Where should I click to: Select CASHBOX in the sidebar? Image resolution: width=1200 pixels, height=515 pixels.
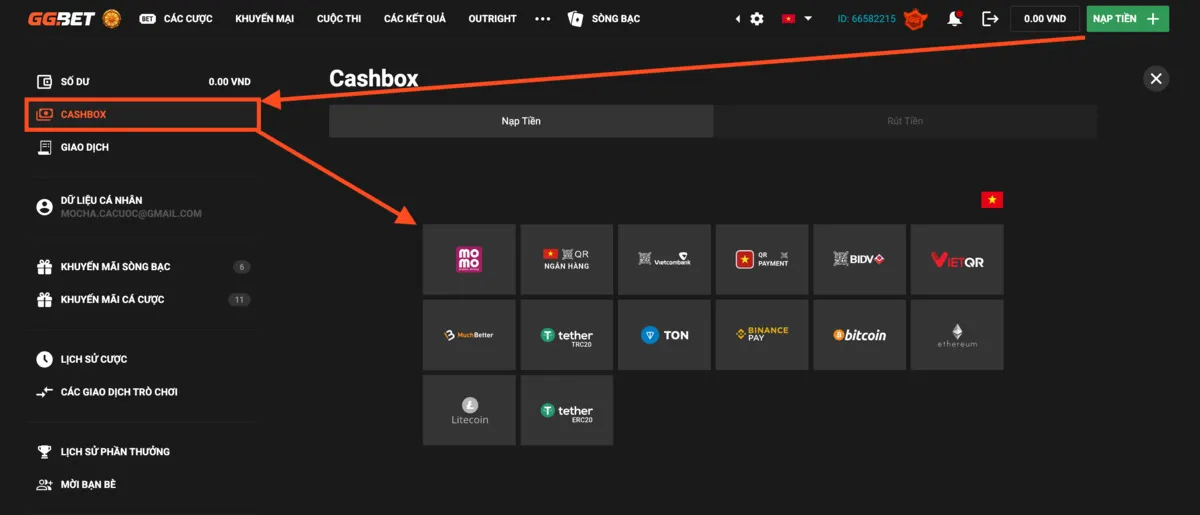(x=143, y=114)
